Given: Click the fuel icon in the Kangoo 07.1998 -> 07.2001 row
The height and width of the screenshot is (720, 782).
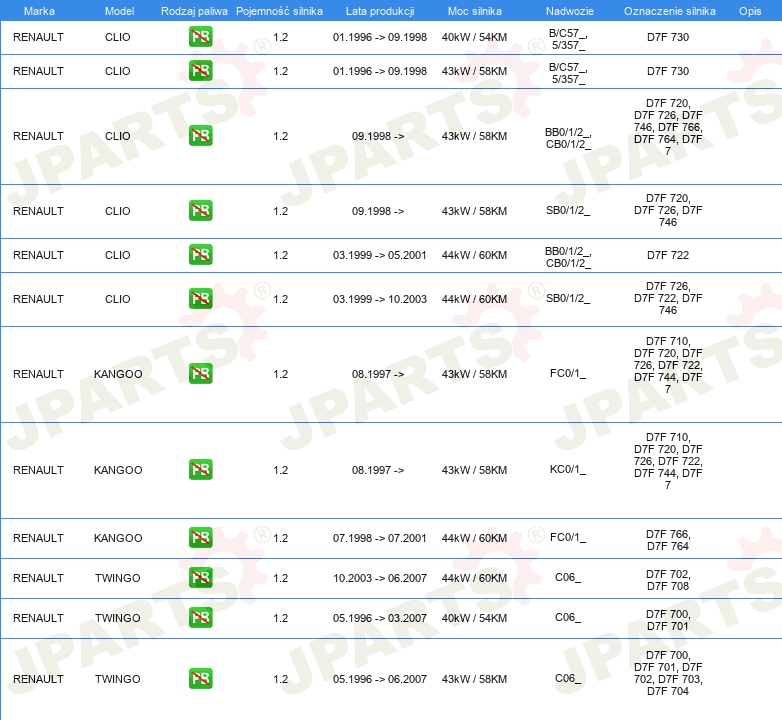Looking at the screenshot, I should pyautogui.click(x=200, y=538).
